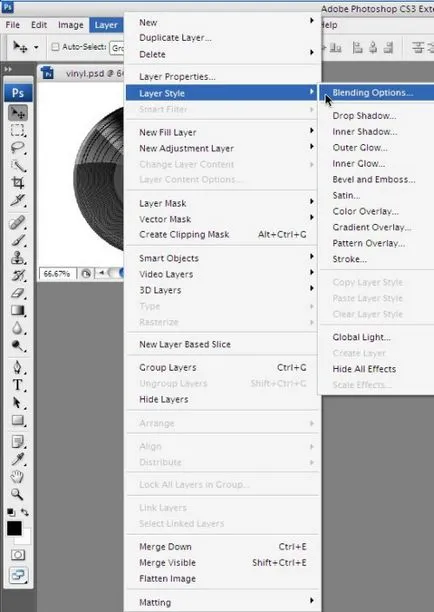Expand the toolbox double-arrow collapse button
434x612 pixels.
pyautogui.click(x=8, y=69)
